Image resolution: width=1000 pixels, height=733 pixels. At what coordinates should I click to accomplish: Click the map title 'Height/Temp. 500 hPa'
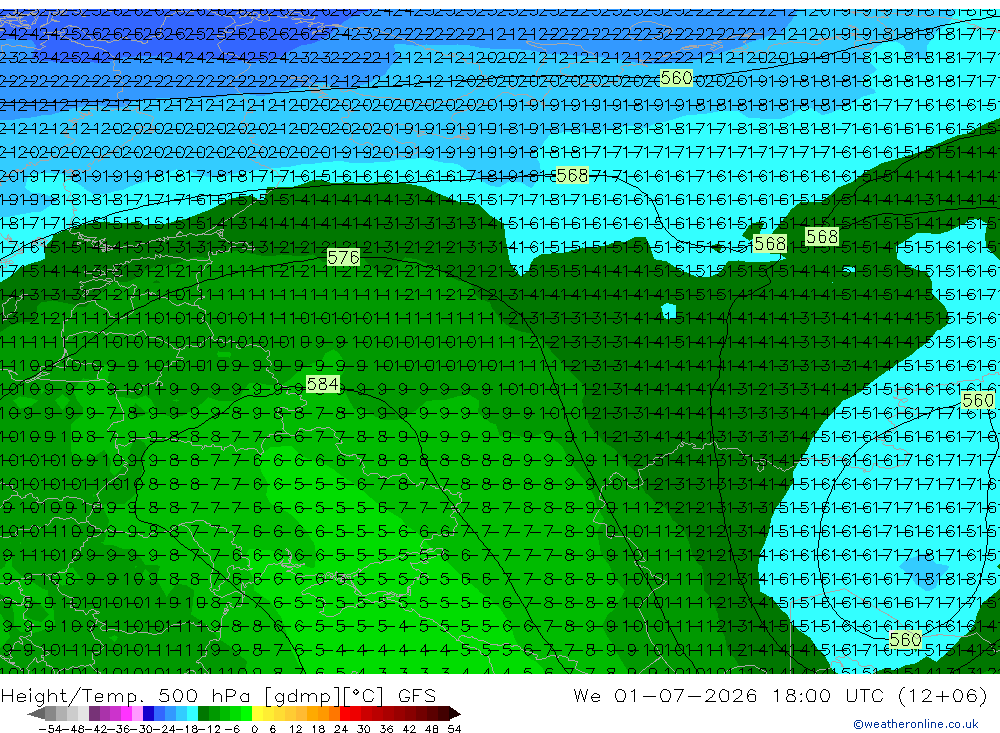pyautogui.click(x=125, y=696)
